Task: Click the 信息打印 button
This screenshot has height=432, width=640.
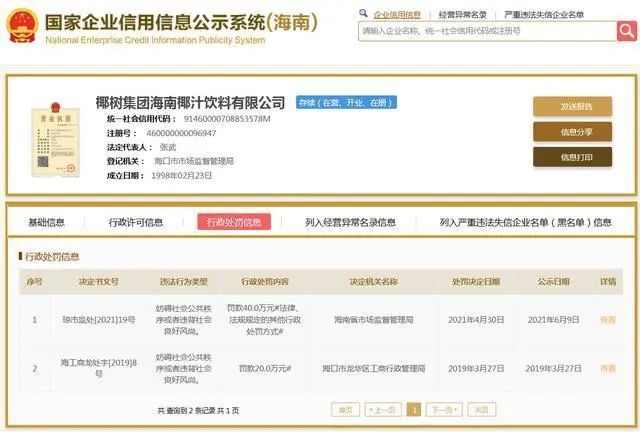Action: point(572,157)
